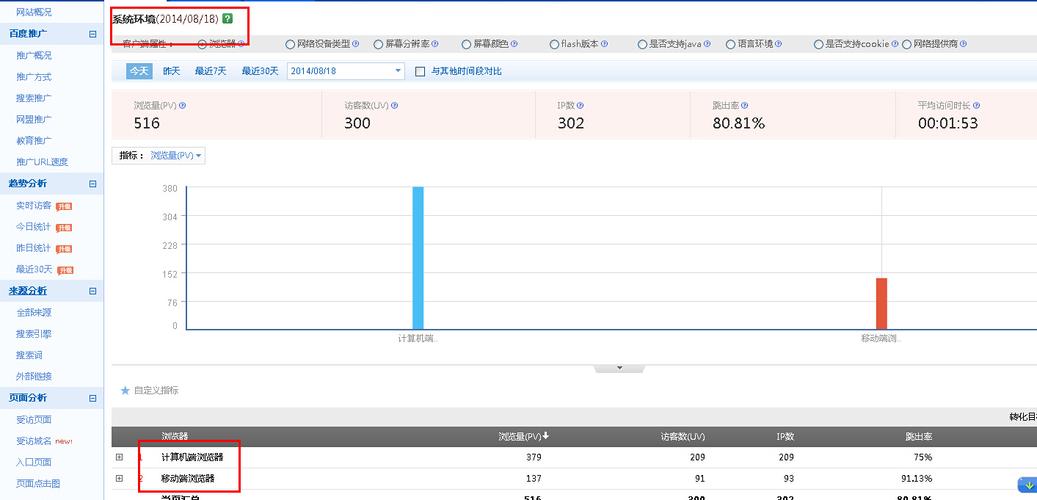Open the 2014/08/18 date dropdown
This screenshot has height=500, width=1037.
pyautogui.click(x=397, y=71)
